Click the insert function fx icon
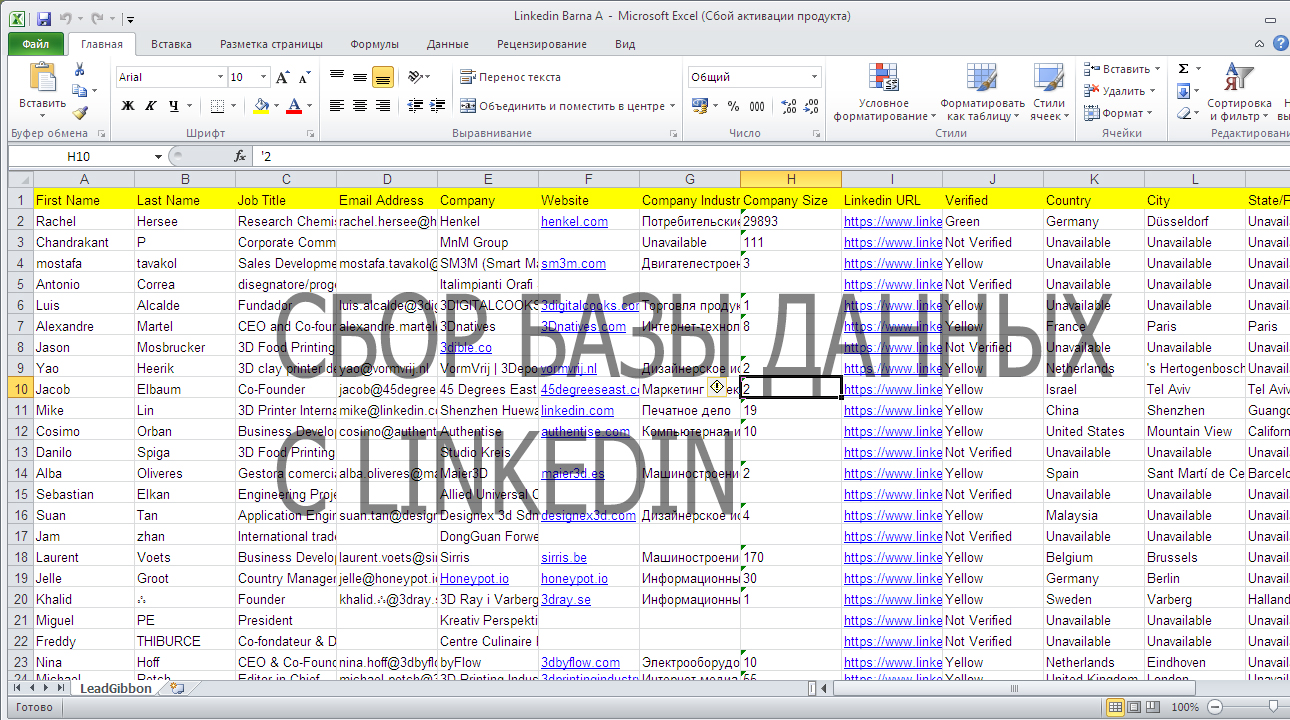This screenshot has height=720, width=1290. [240, 156]
